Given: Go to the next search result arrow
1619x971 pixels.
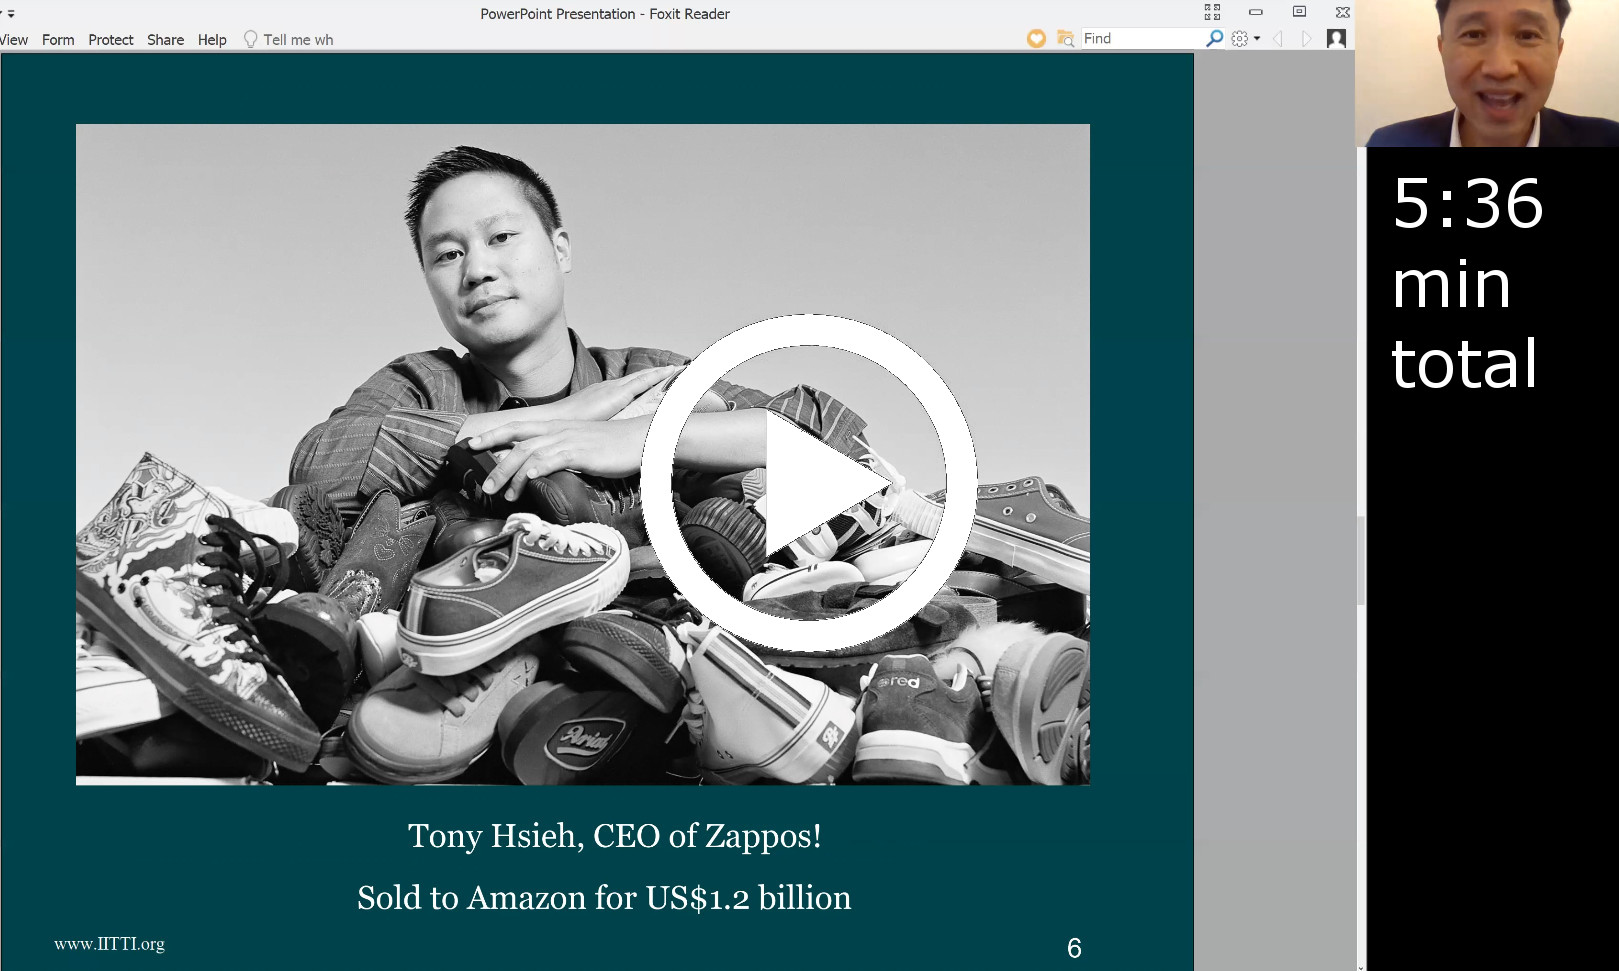Looking at the screenshot, I should [1306, 39].
